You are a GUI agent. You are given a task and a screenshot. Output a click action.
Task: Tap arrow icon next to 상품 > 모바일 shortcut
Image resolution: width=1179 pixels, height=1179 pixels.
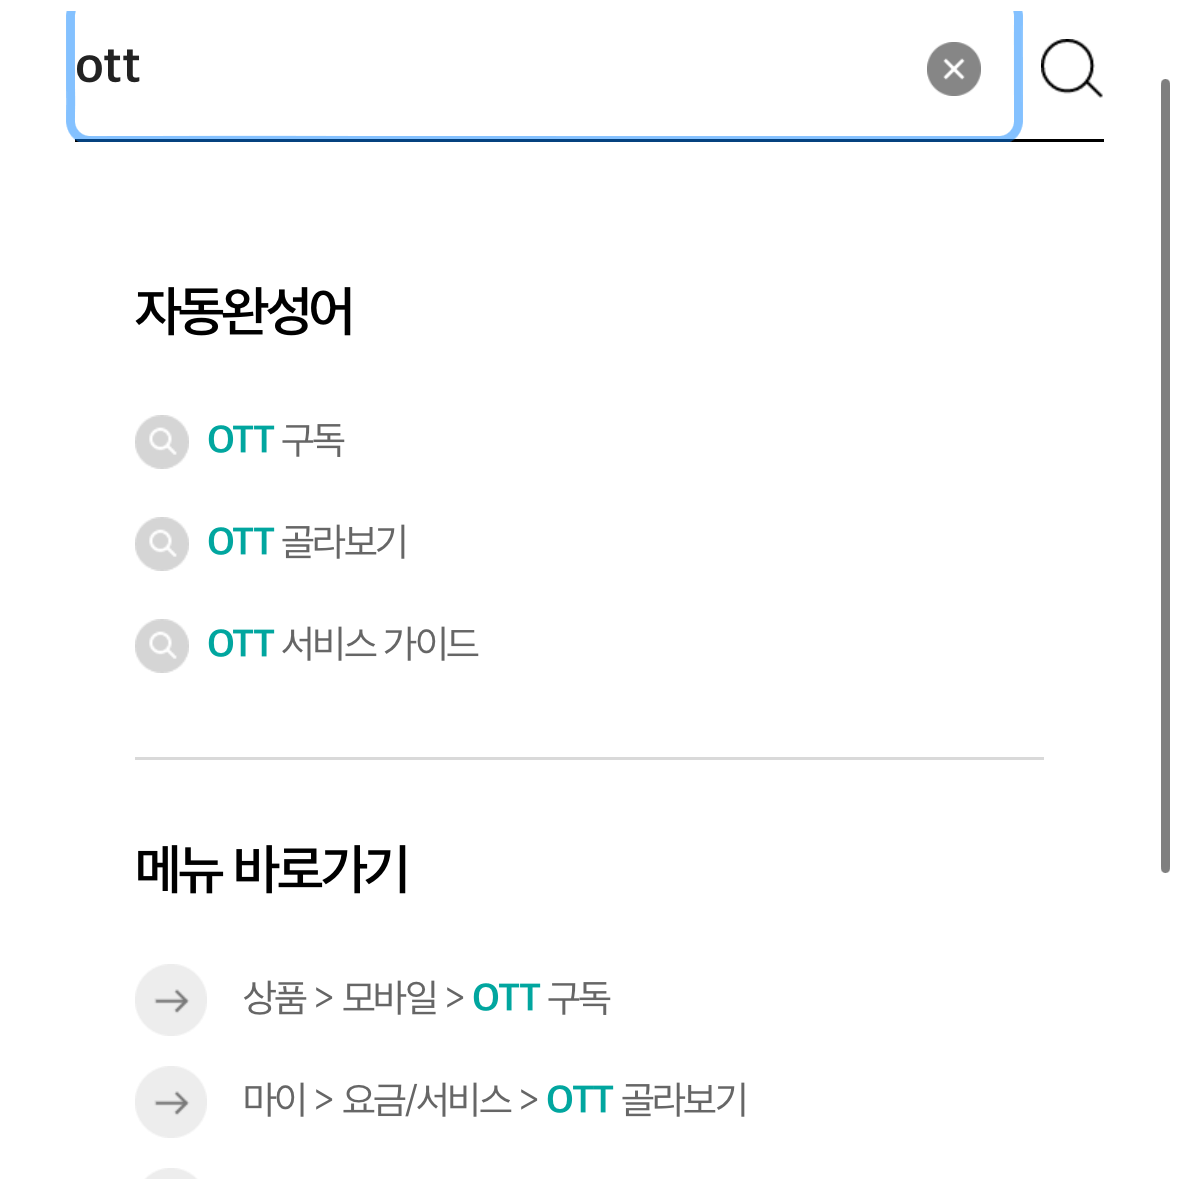tap(170, 1000)
